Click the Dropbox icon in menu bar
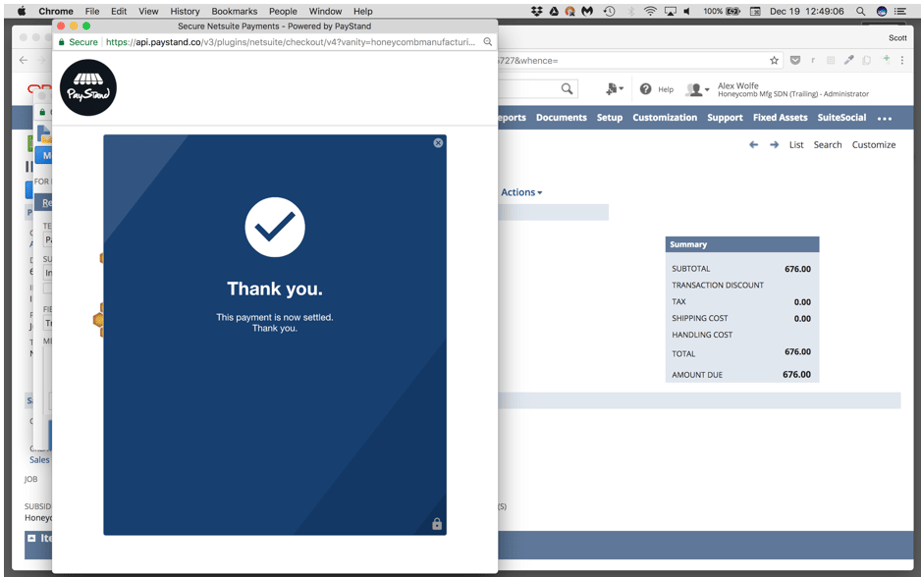 [x=537, y=11]
